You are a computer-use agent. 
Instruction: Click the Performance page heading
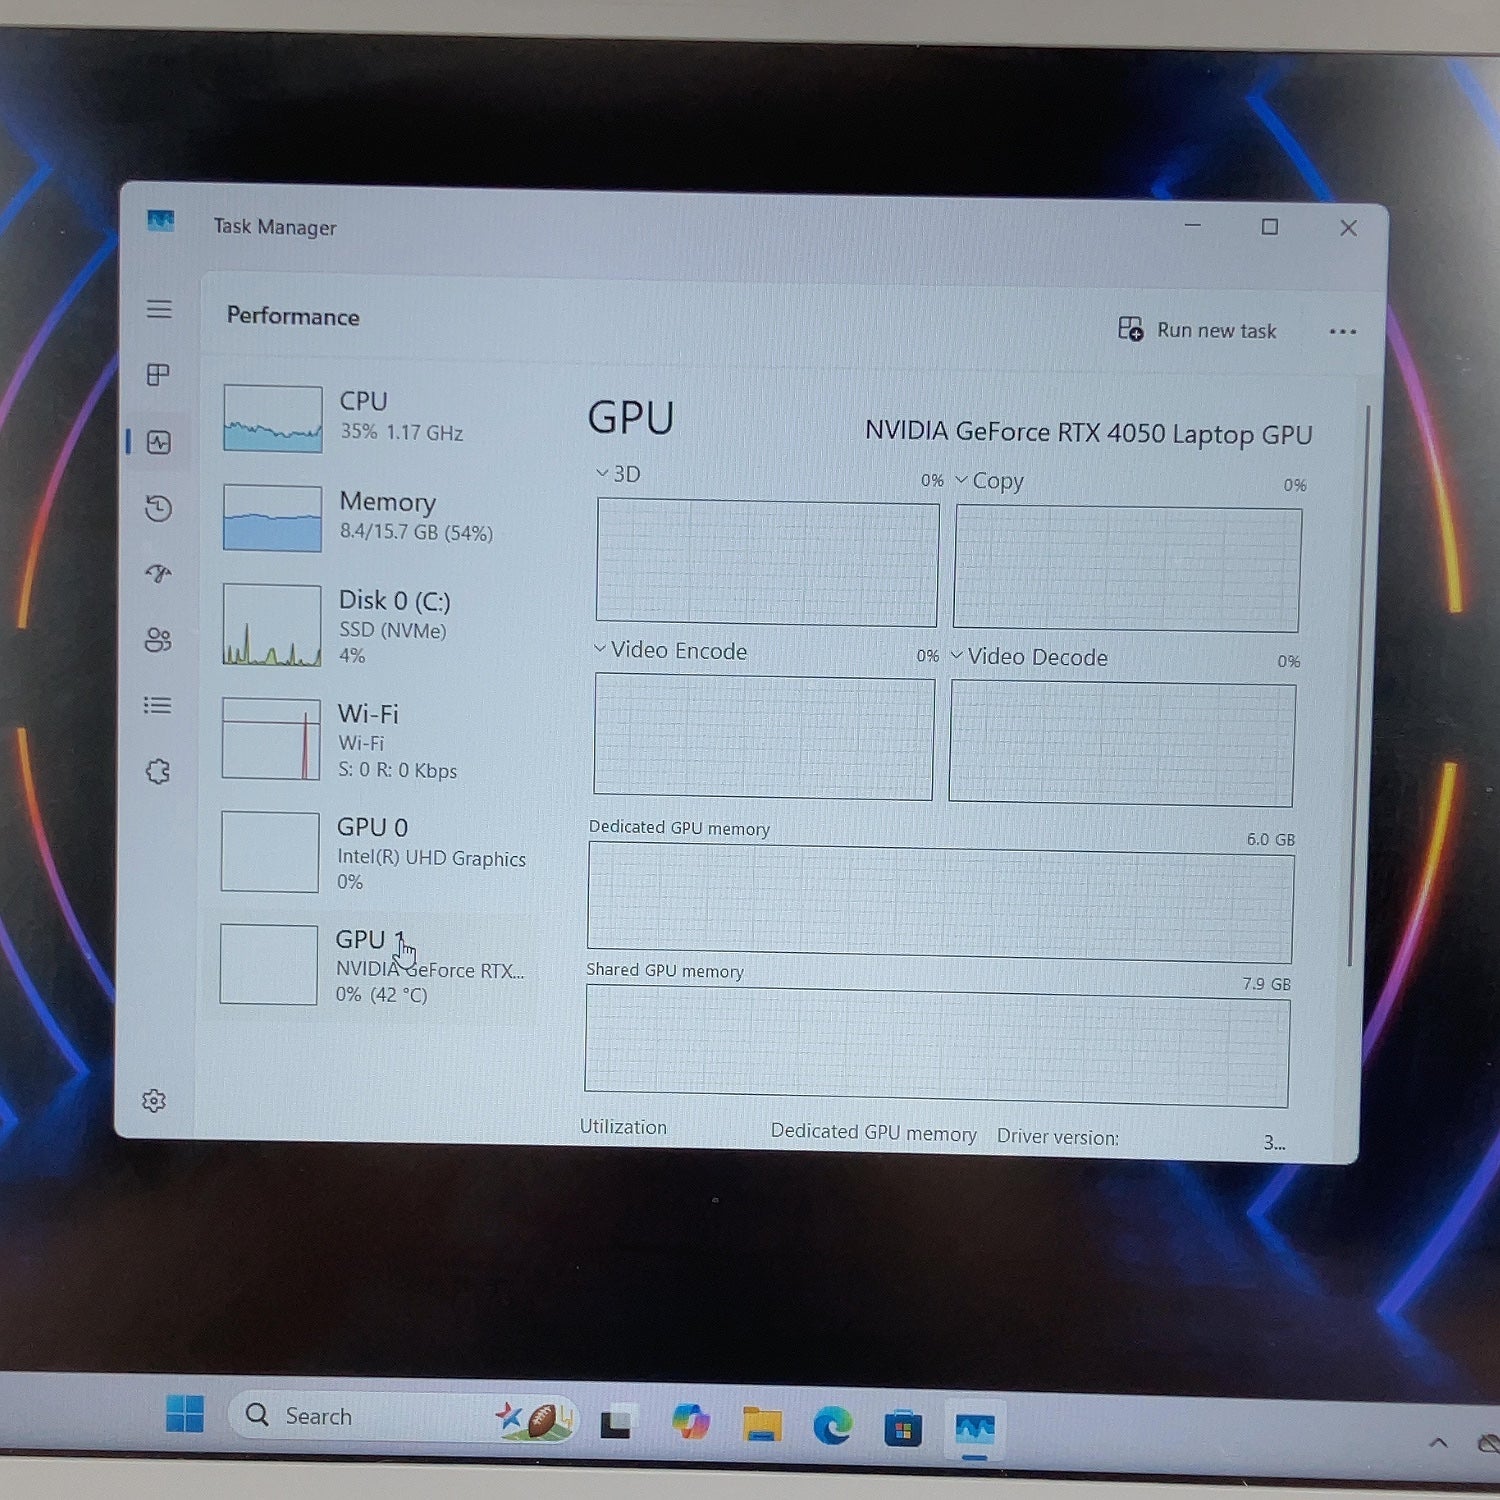click(x=293, y=316)
